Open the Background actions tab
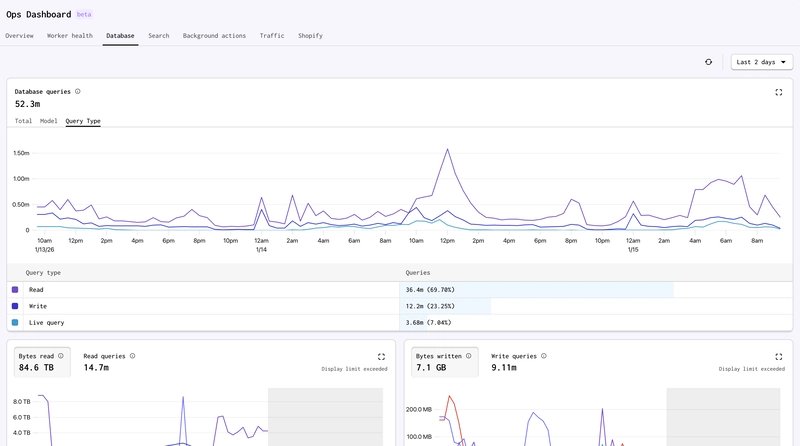This screenshot has height=446, width=800. tap(214, 36)
